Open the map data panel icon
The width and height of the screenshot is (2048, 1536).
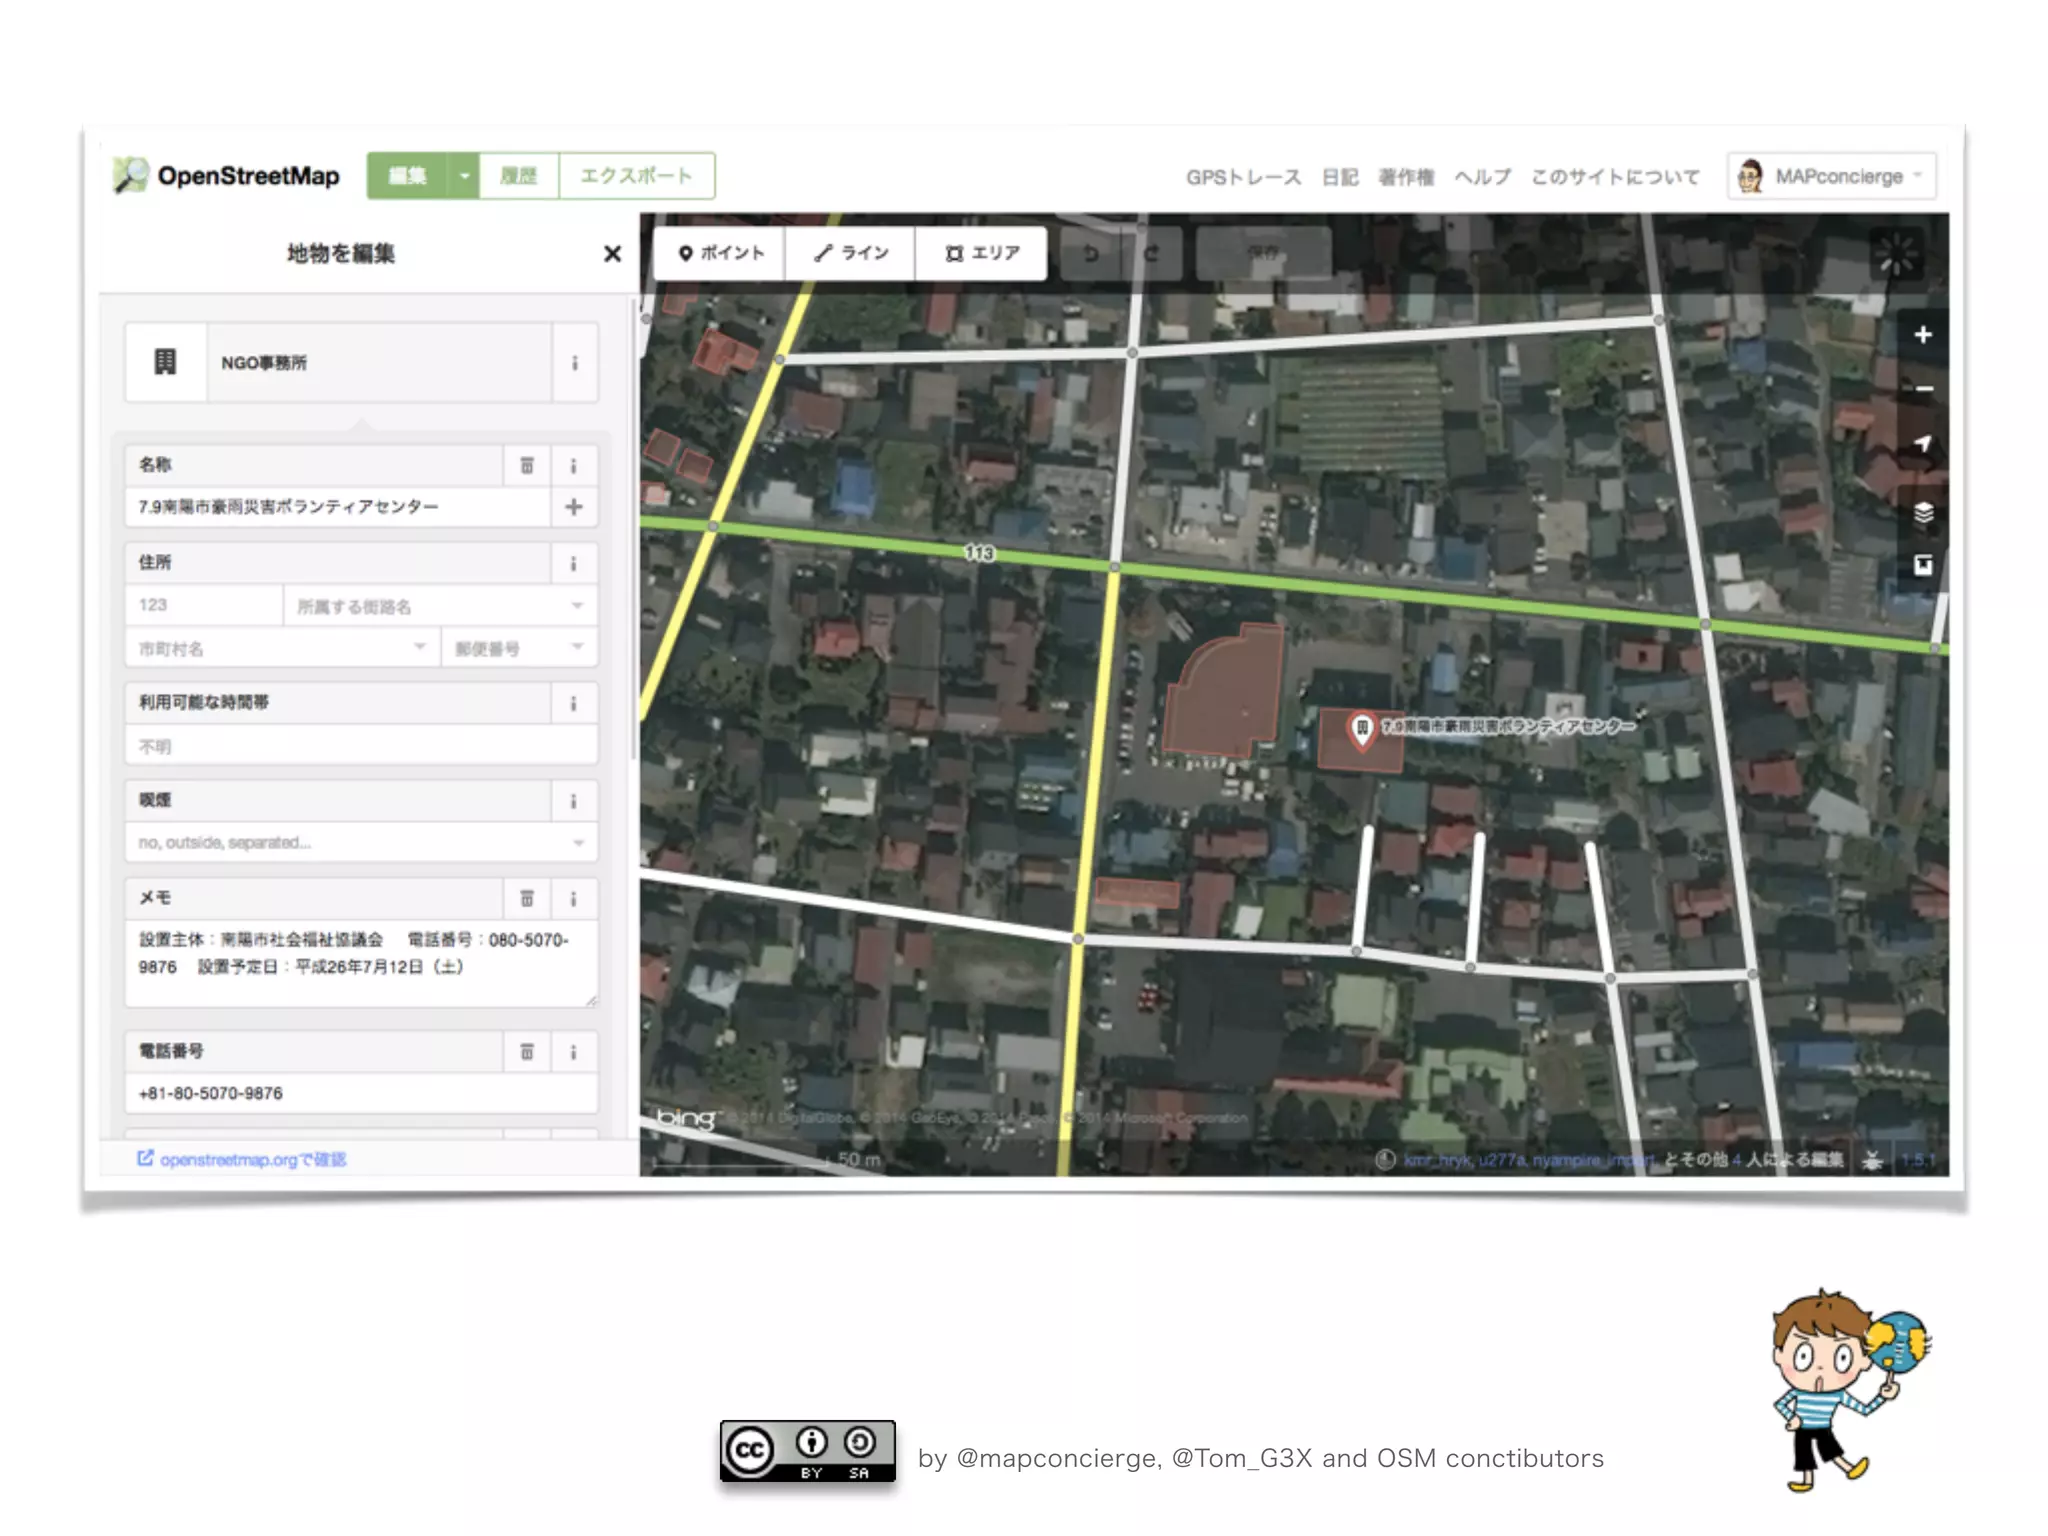click(1922, 566)
